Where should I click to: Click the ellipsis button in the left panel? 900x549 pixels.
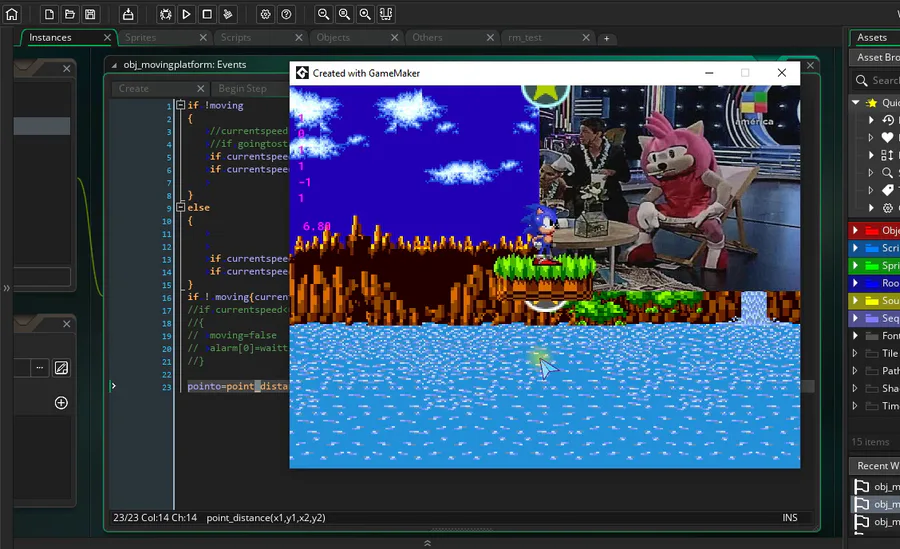pos(39,368)
